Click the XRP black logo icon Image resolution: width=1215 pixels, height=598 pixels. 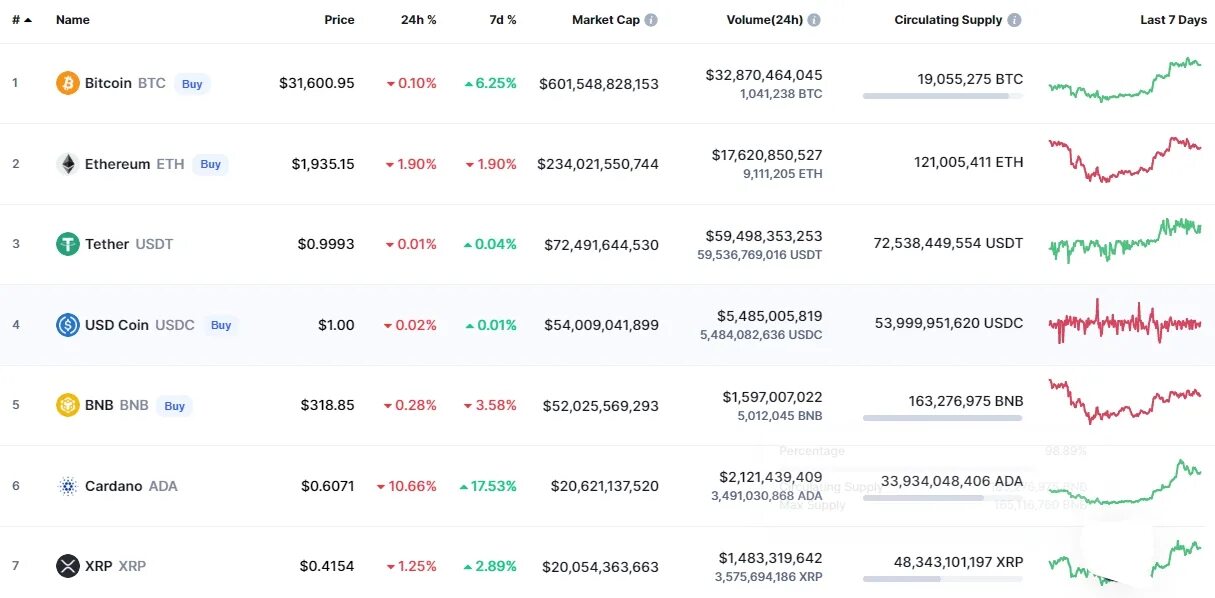tap(67, 566)
